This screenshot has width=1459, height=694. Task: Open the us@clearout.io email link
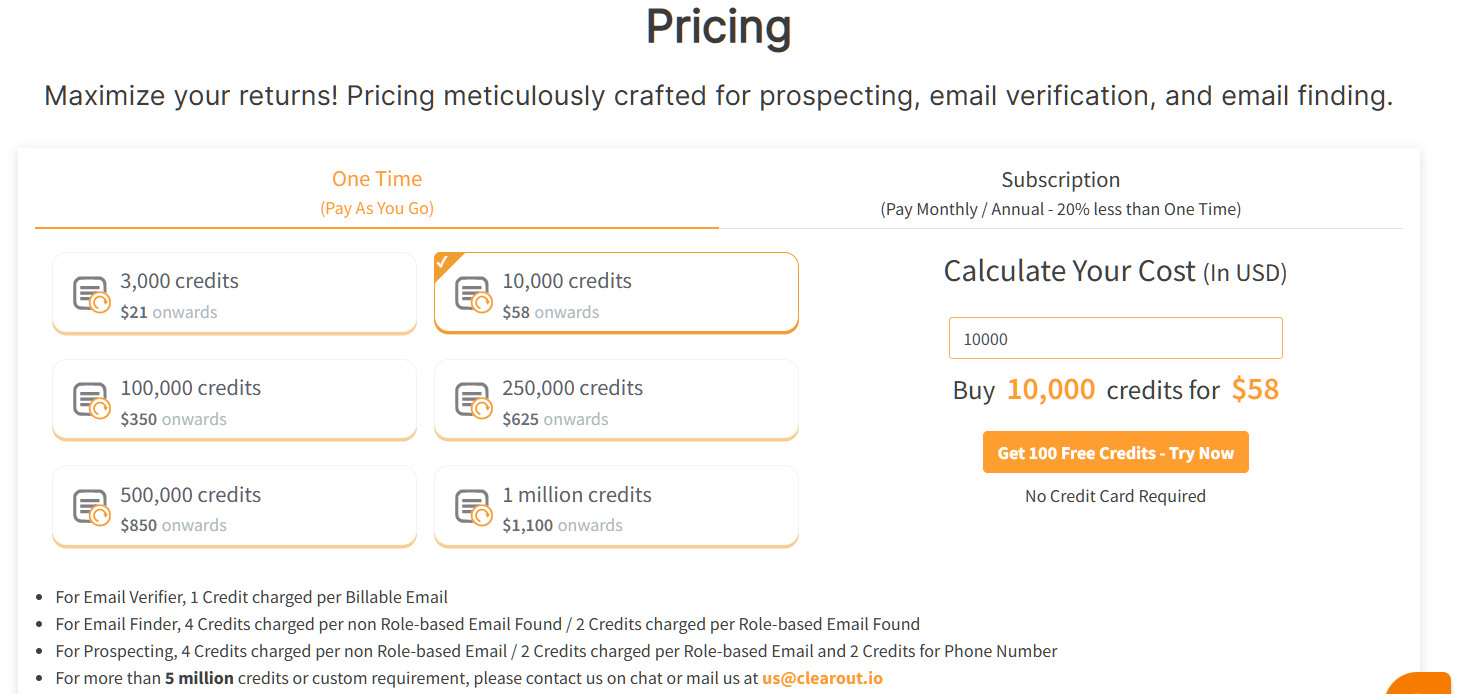(822, 678)
